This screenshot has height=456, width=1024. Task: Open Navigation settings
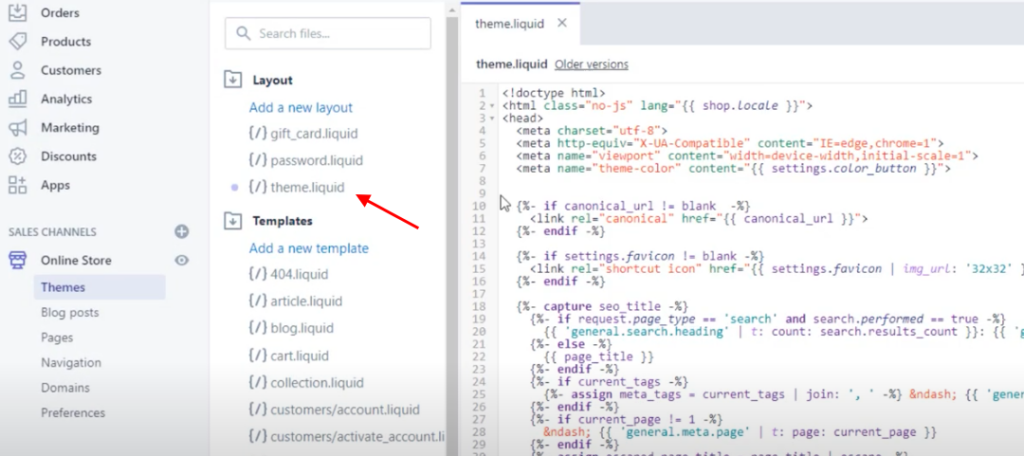[x=71, y=363]
